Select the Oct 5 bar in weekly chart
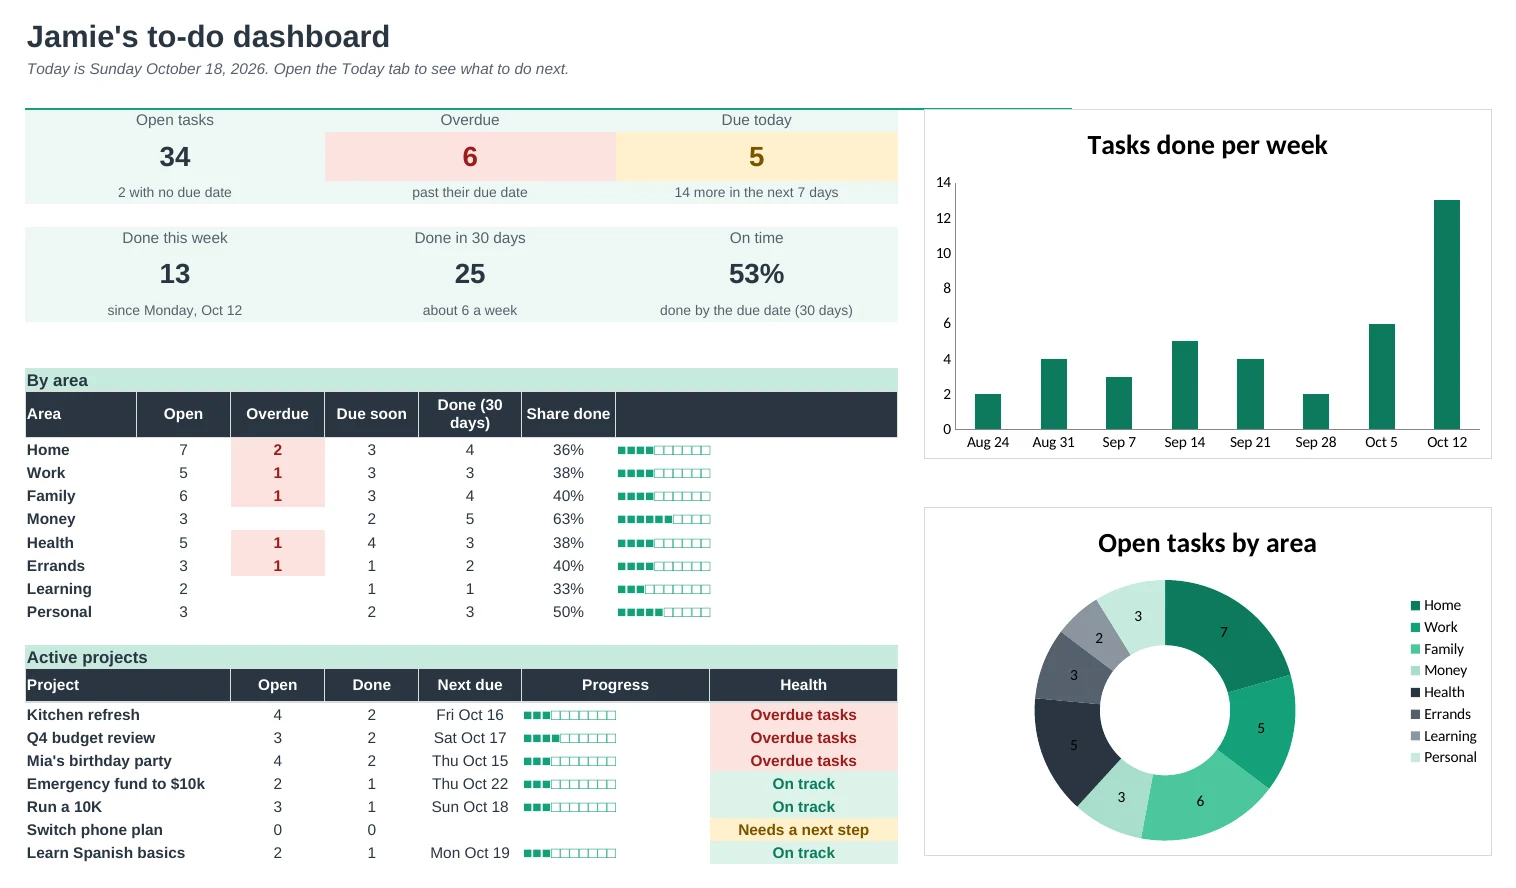Viewport: 1516px width, 888px height. pyautogui.click(x=1381, y=376)
